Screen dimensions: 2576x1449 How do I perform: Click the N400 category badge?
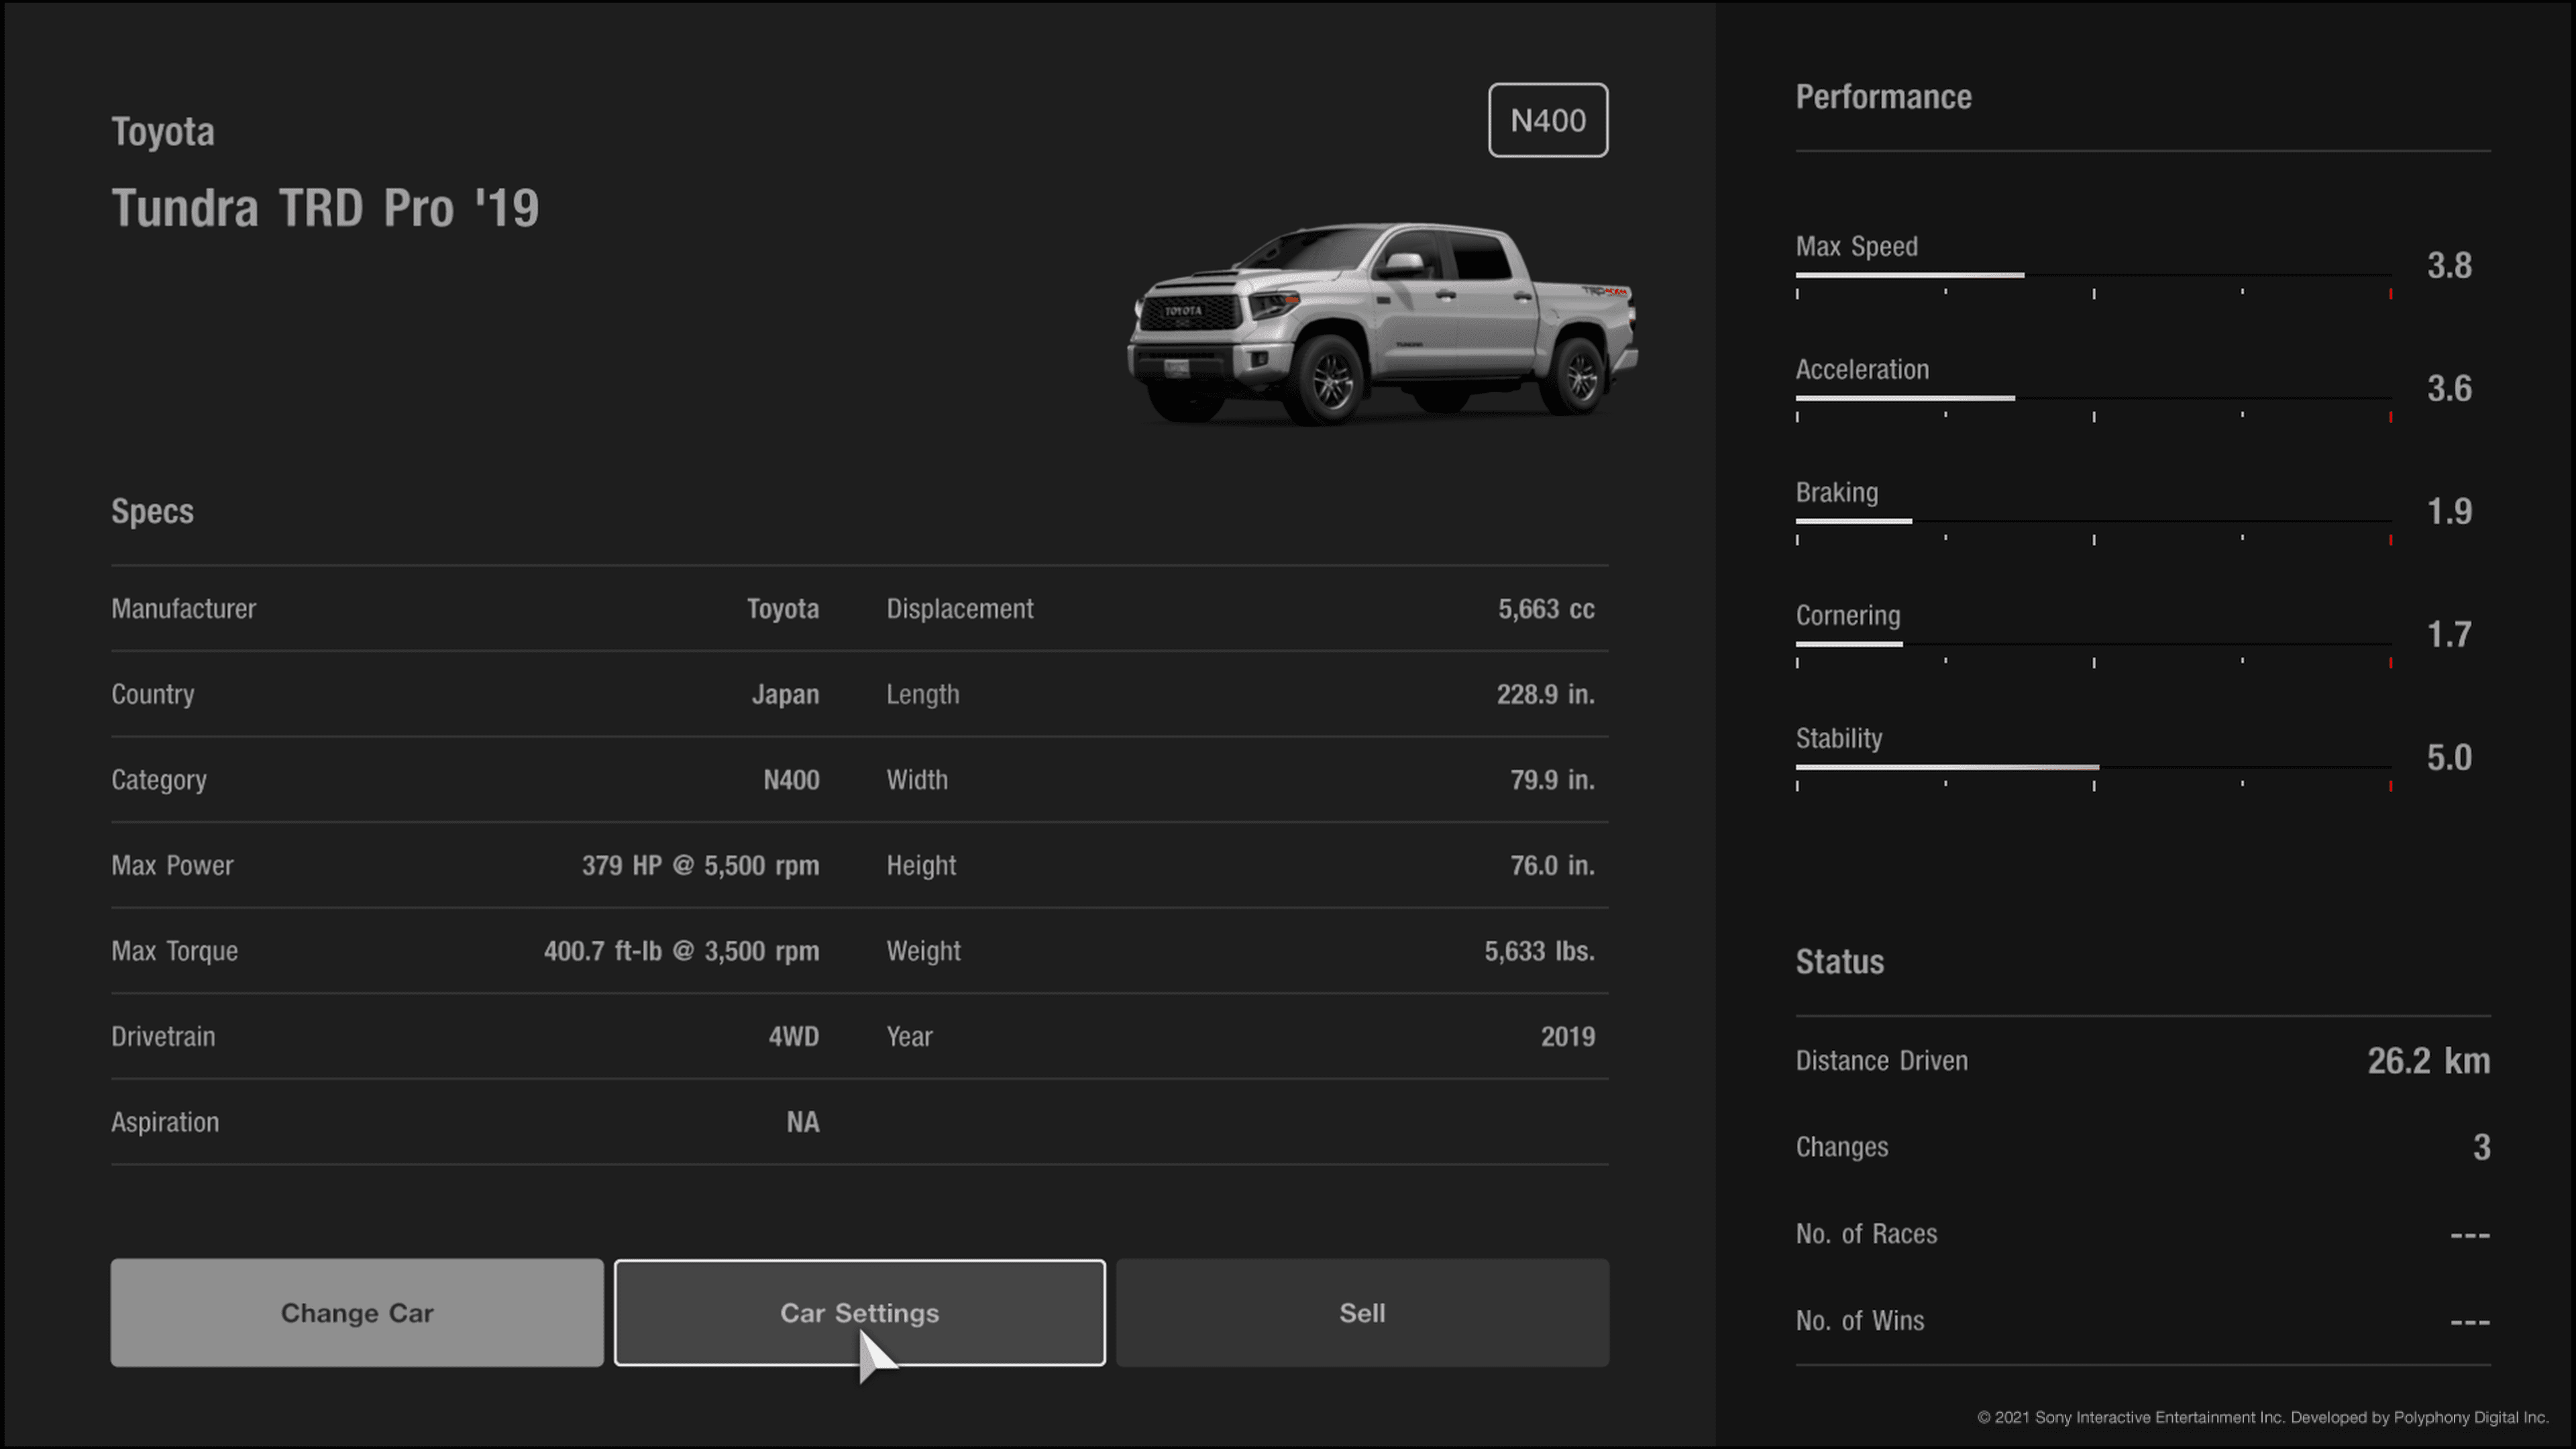[1548, 120]
